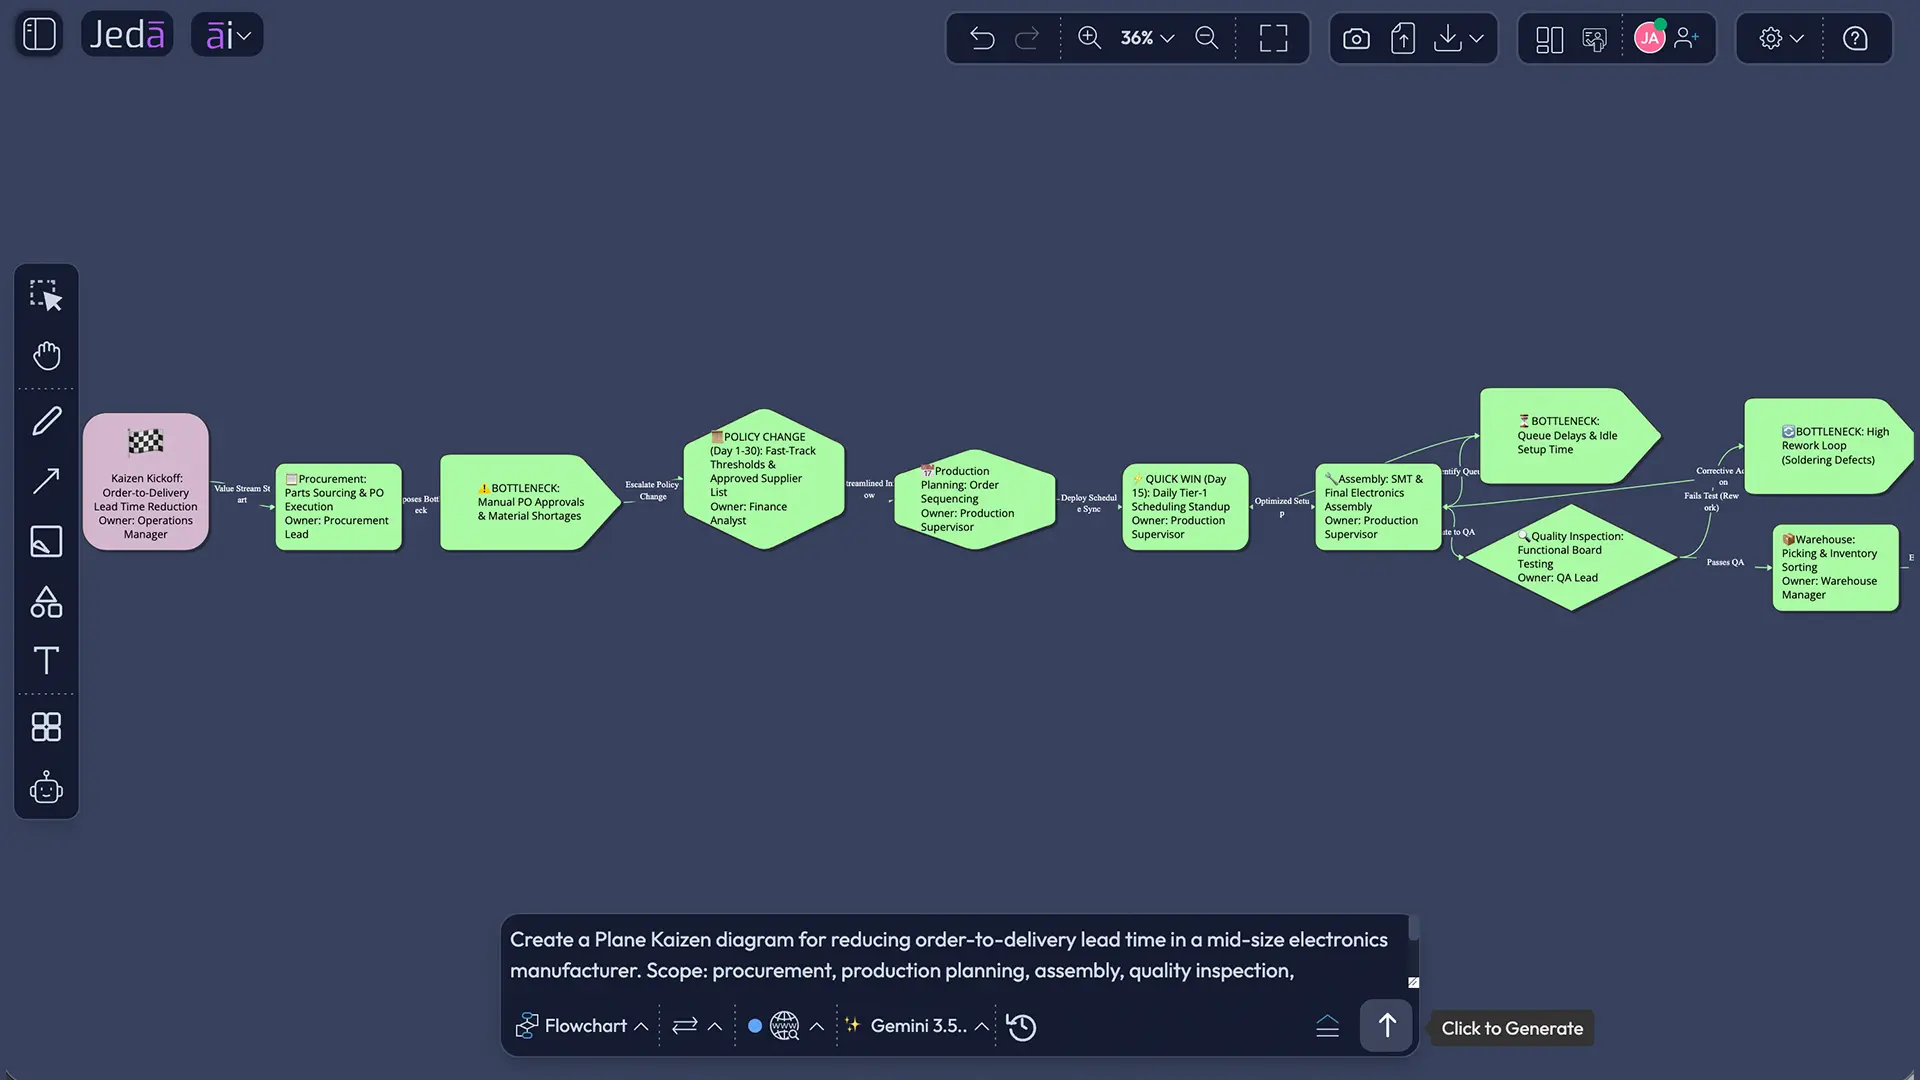Invite collaborator with add-user icon

coord(1687,38)
